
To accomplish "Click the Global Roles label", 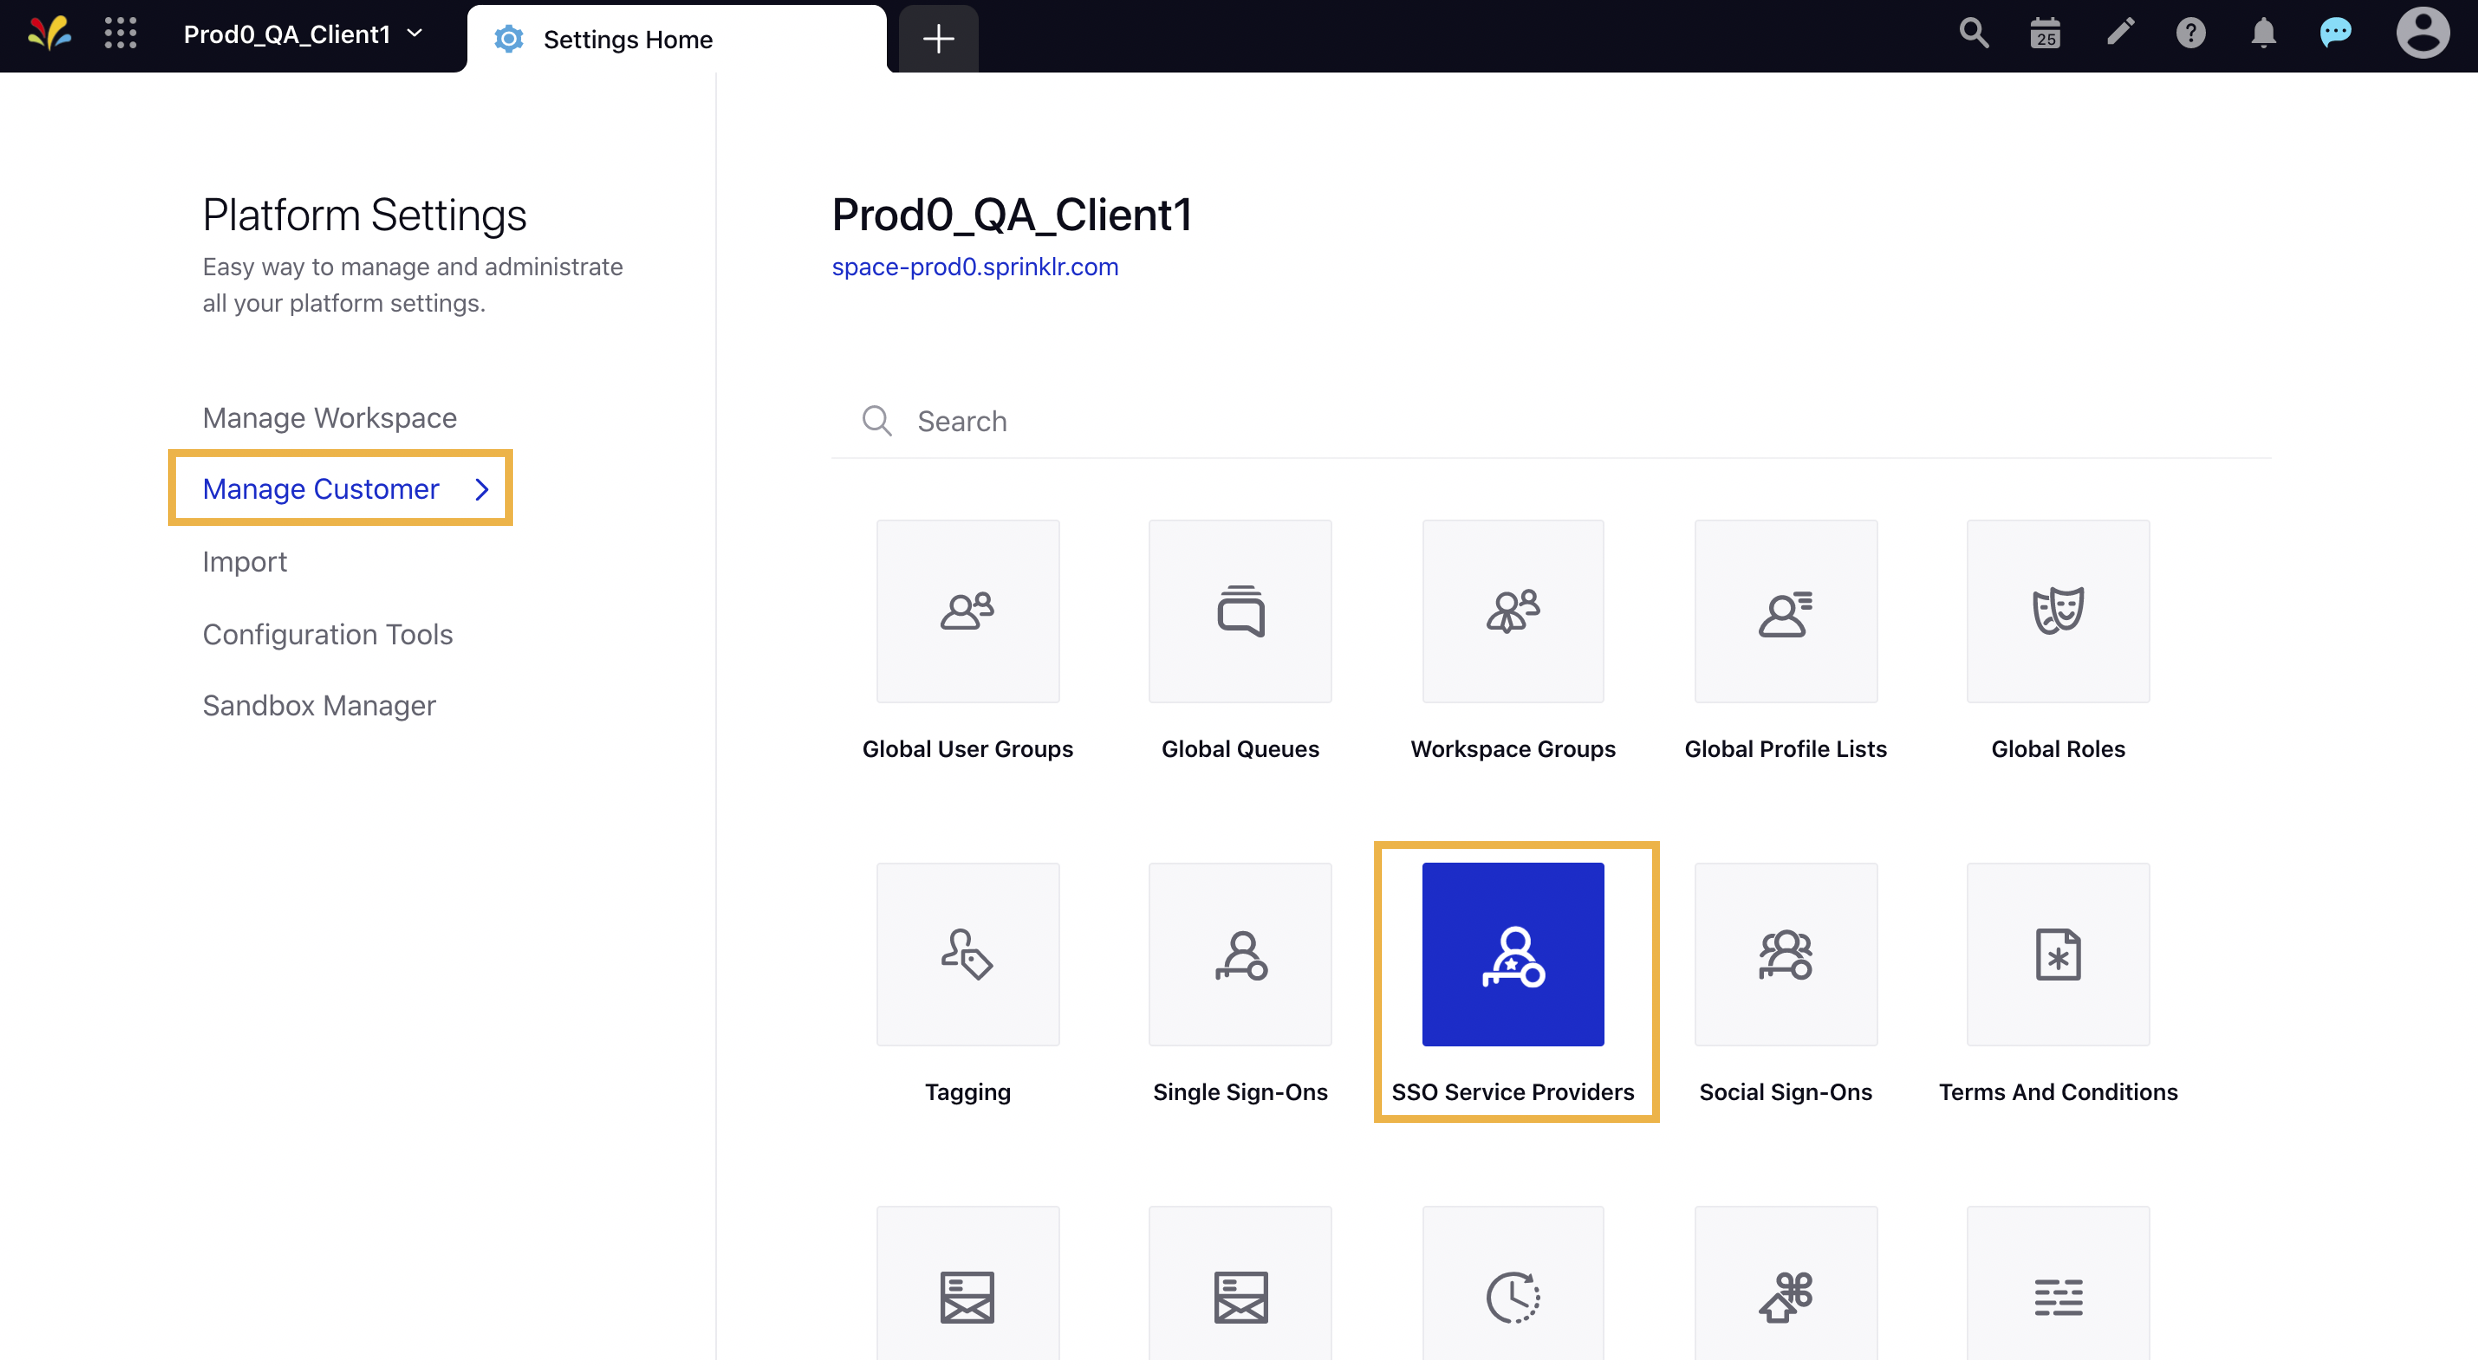I will pos(2058,749).
